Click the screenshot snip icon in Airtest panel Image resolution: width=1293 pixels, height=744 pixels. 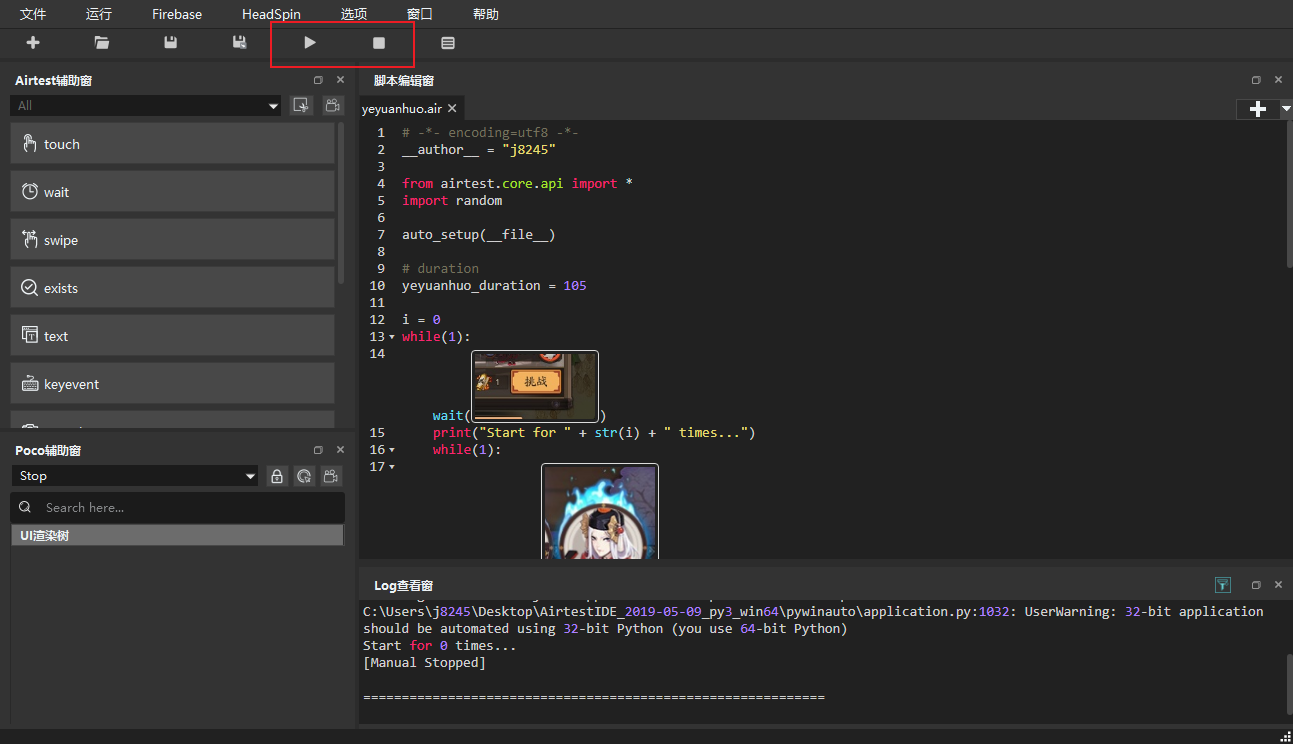tap(301, 105)
